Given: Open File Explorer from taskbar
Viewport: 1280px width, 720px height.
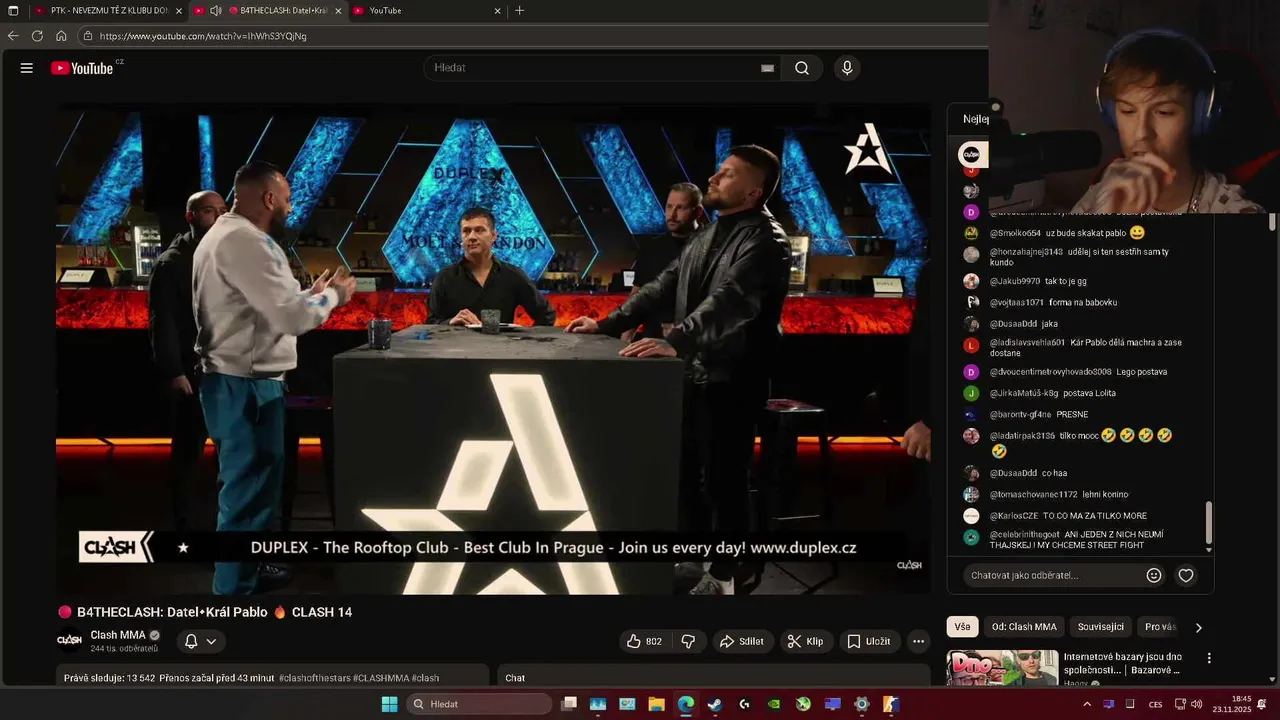Looking at the screenshot, I should [657, 704].
